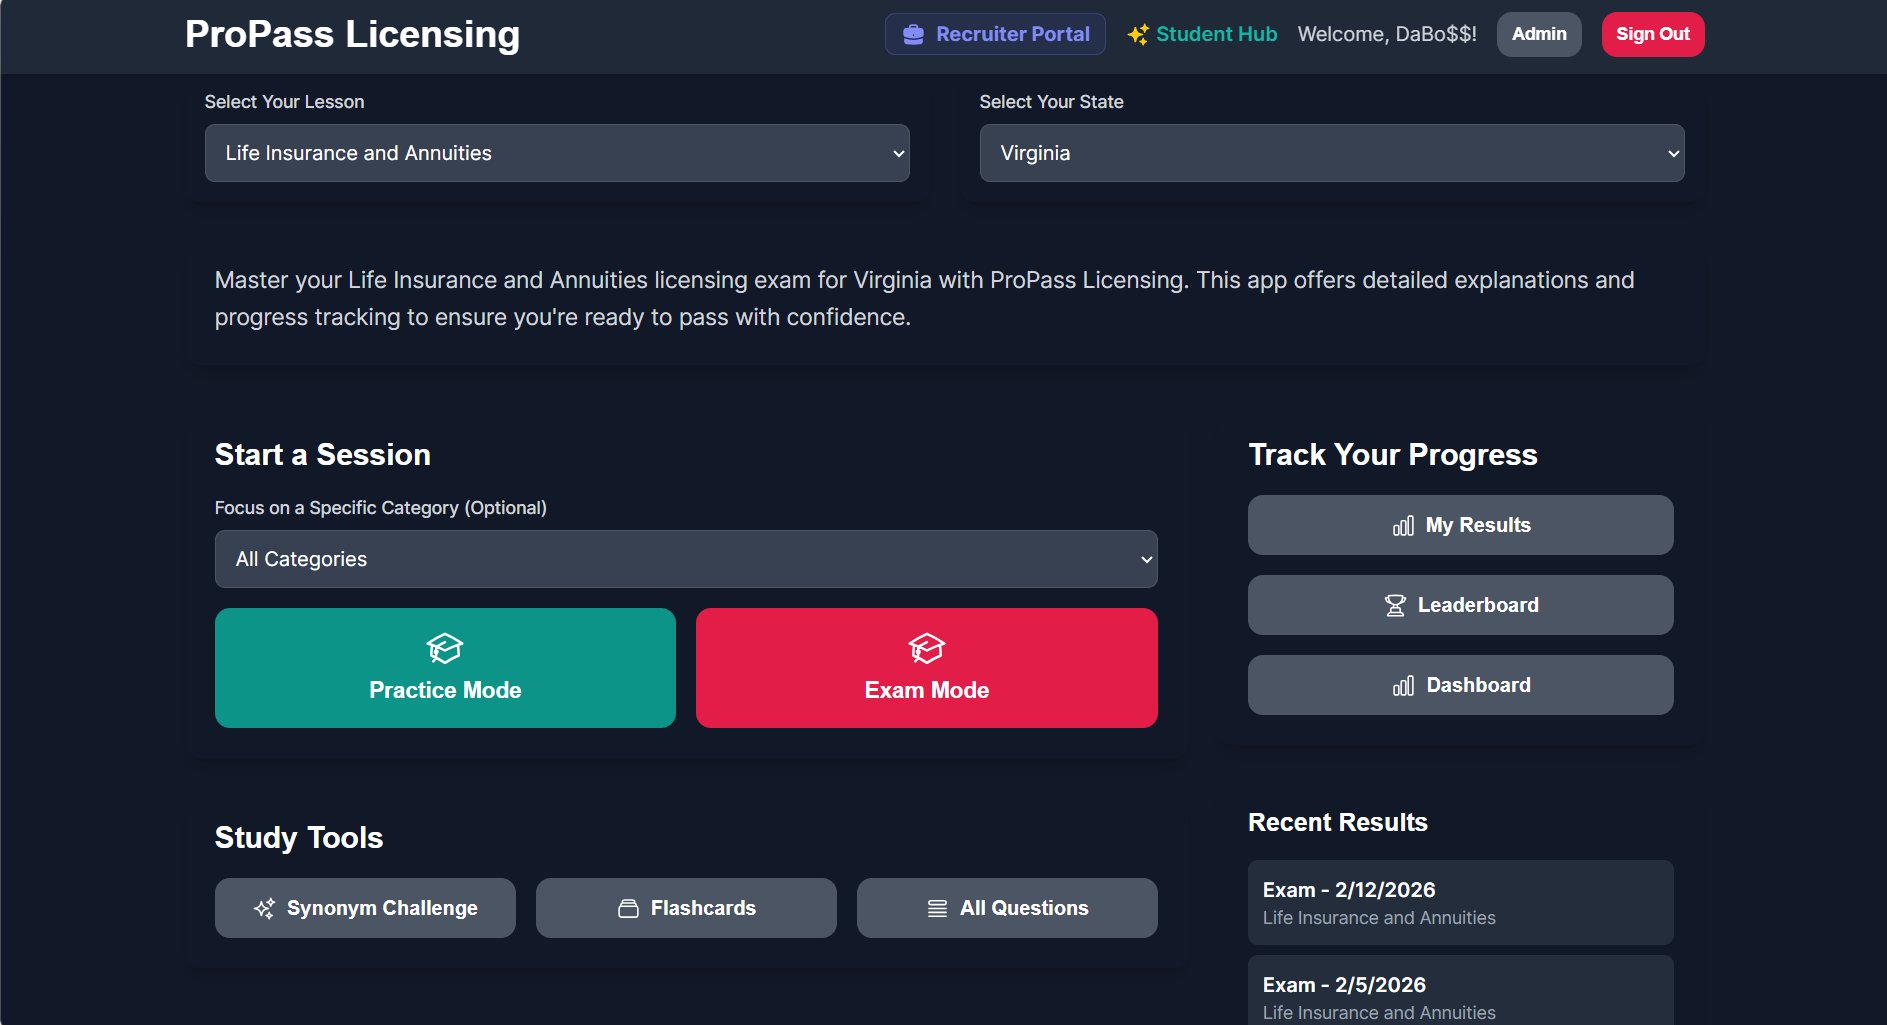The width and height of the screenshot is (1887, 1025).
Task: Click the Welcome, DaBo$$! text
Action: pyautogui.click(x=1387, y=34)
